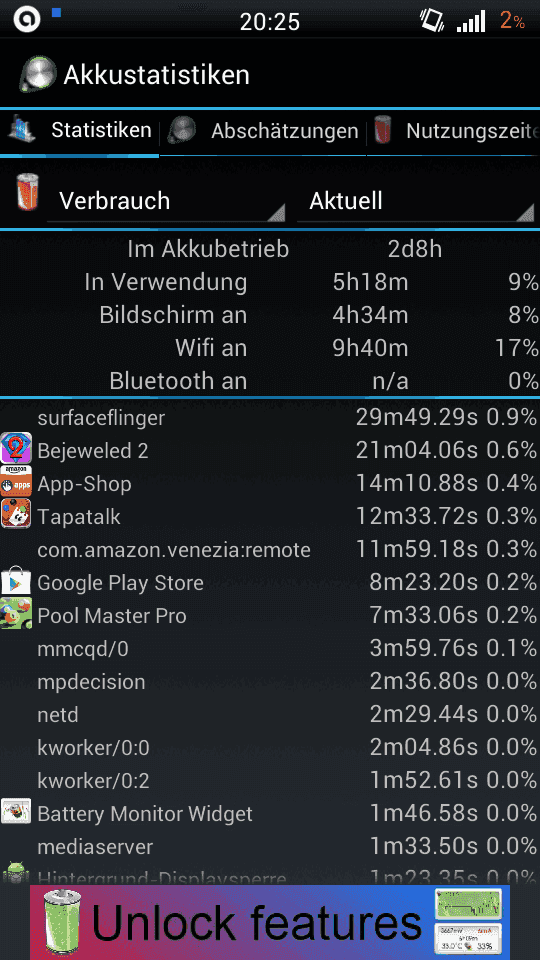This screenshot has height=960, width=540.
Task: Open the Google Play Store icon entry
Action: point(16,582)
